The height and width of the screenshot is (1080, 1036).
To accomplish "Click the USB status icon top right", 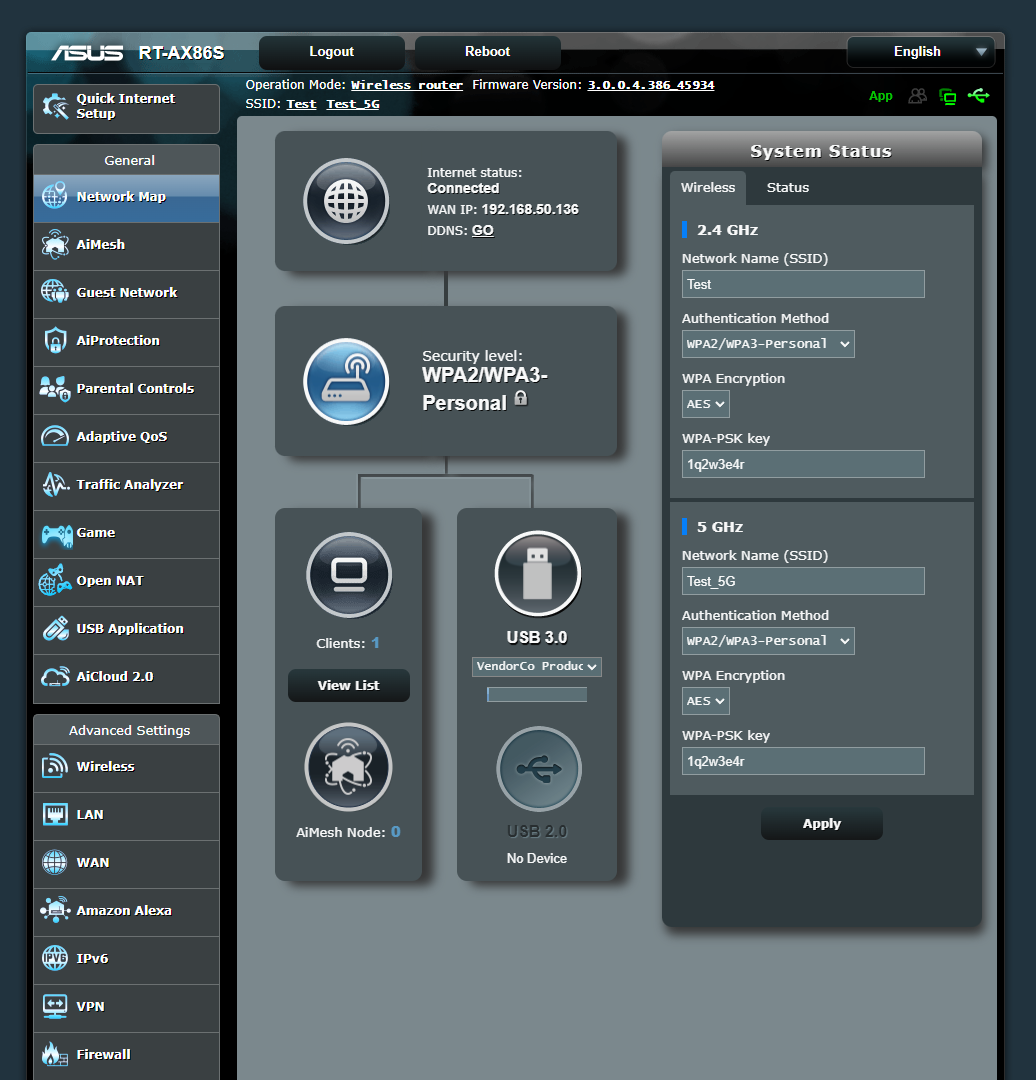I will pyautogui.click(x=979, y=96).
